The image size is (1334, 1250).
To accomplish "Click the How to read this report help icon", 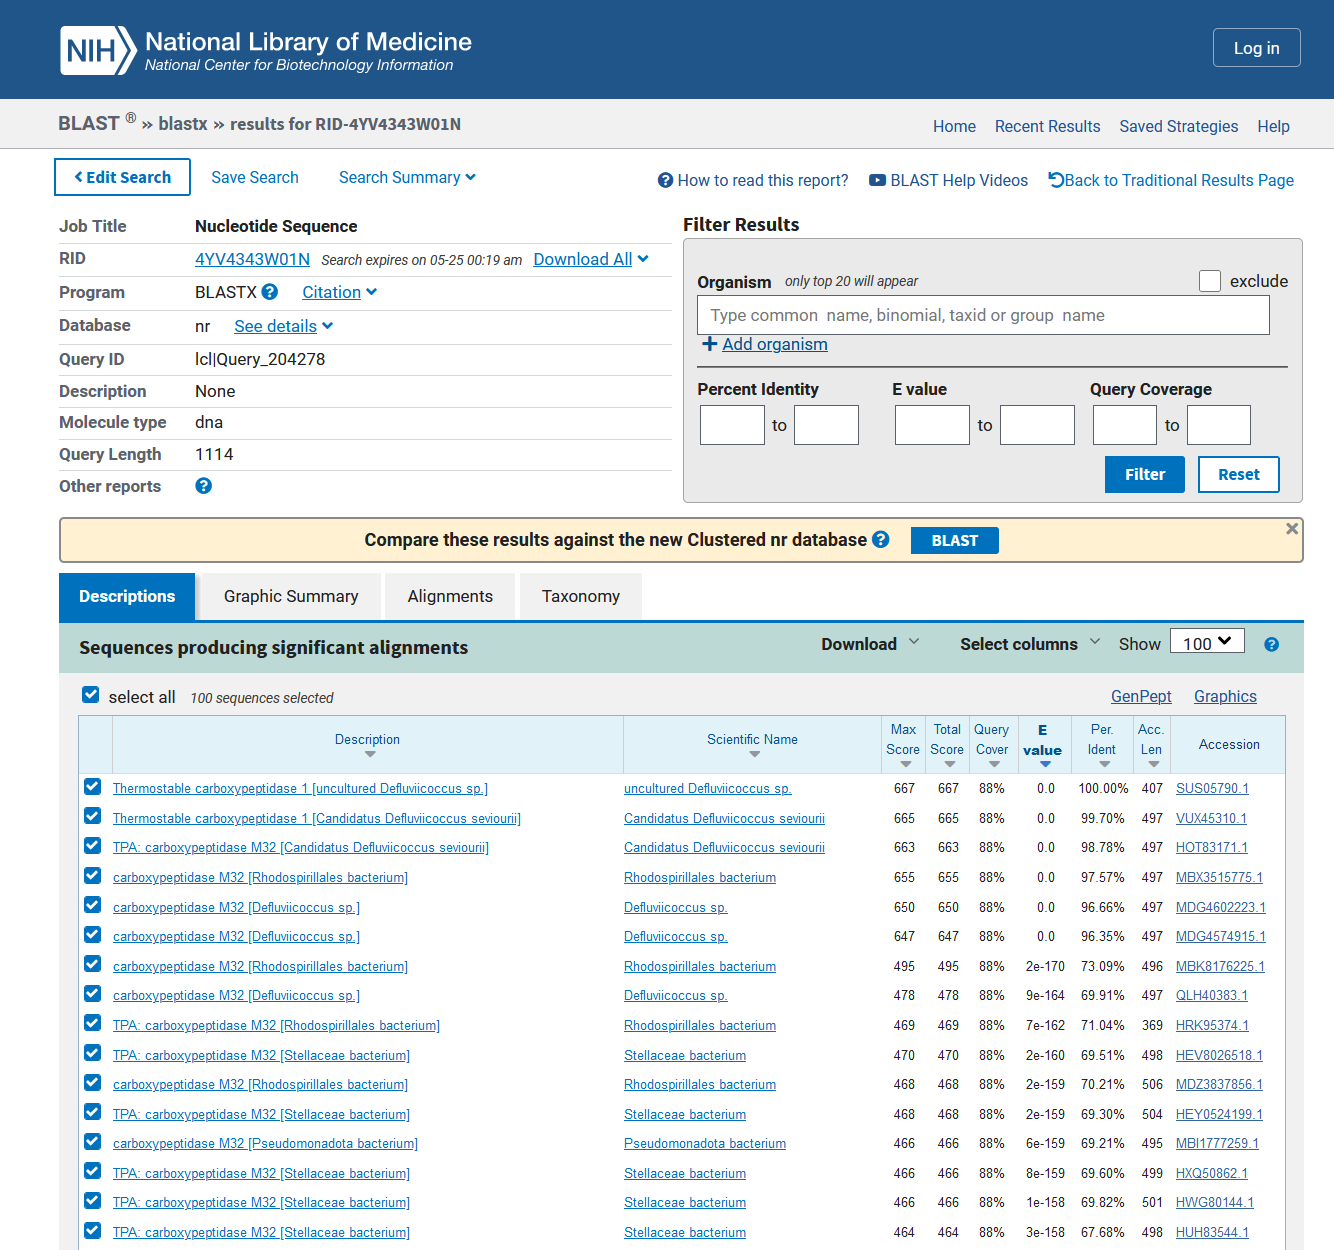I will click(665, 180).
